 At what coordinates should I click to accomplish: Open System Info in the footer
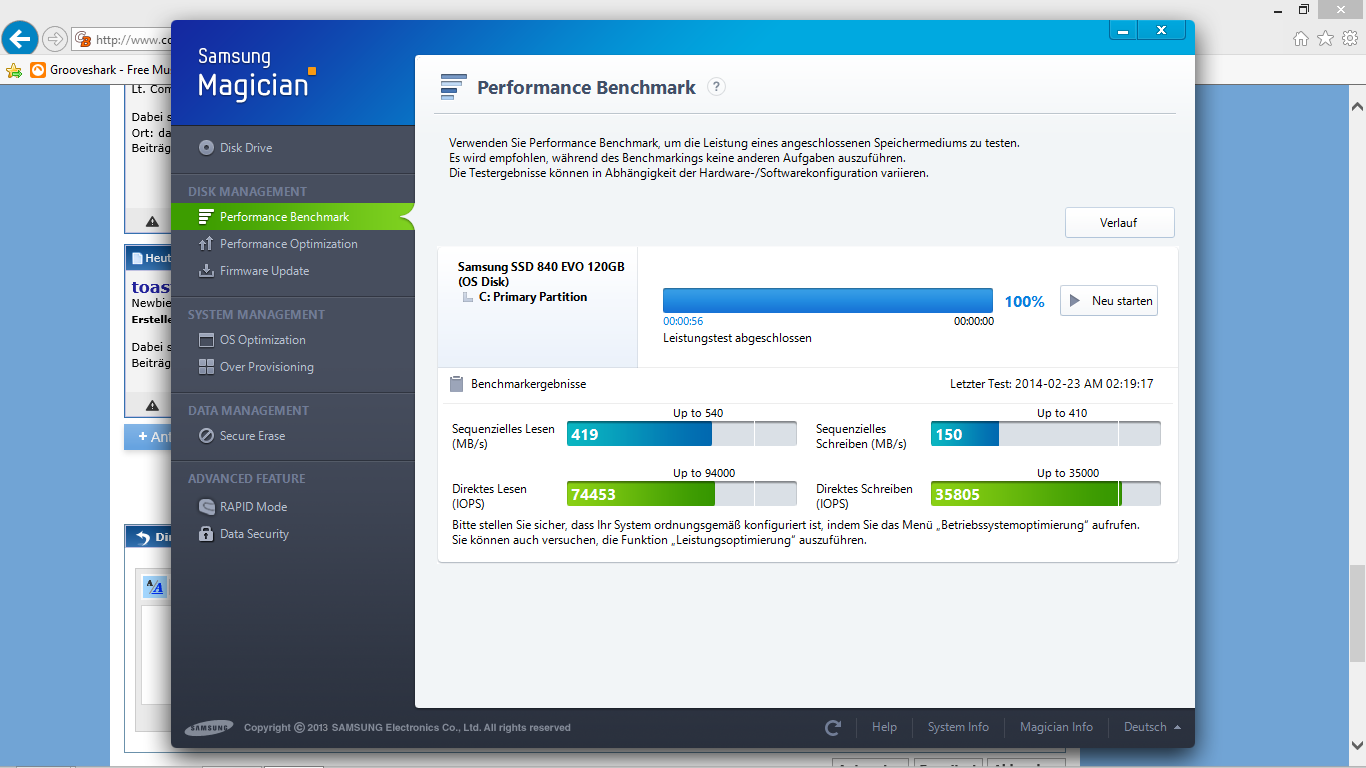(958, 727)
